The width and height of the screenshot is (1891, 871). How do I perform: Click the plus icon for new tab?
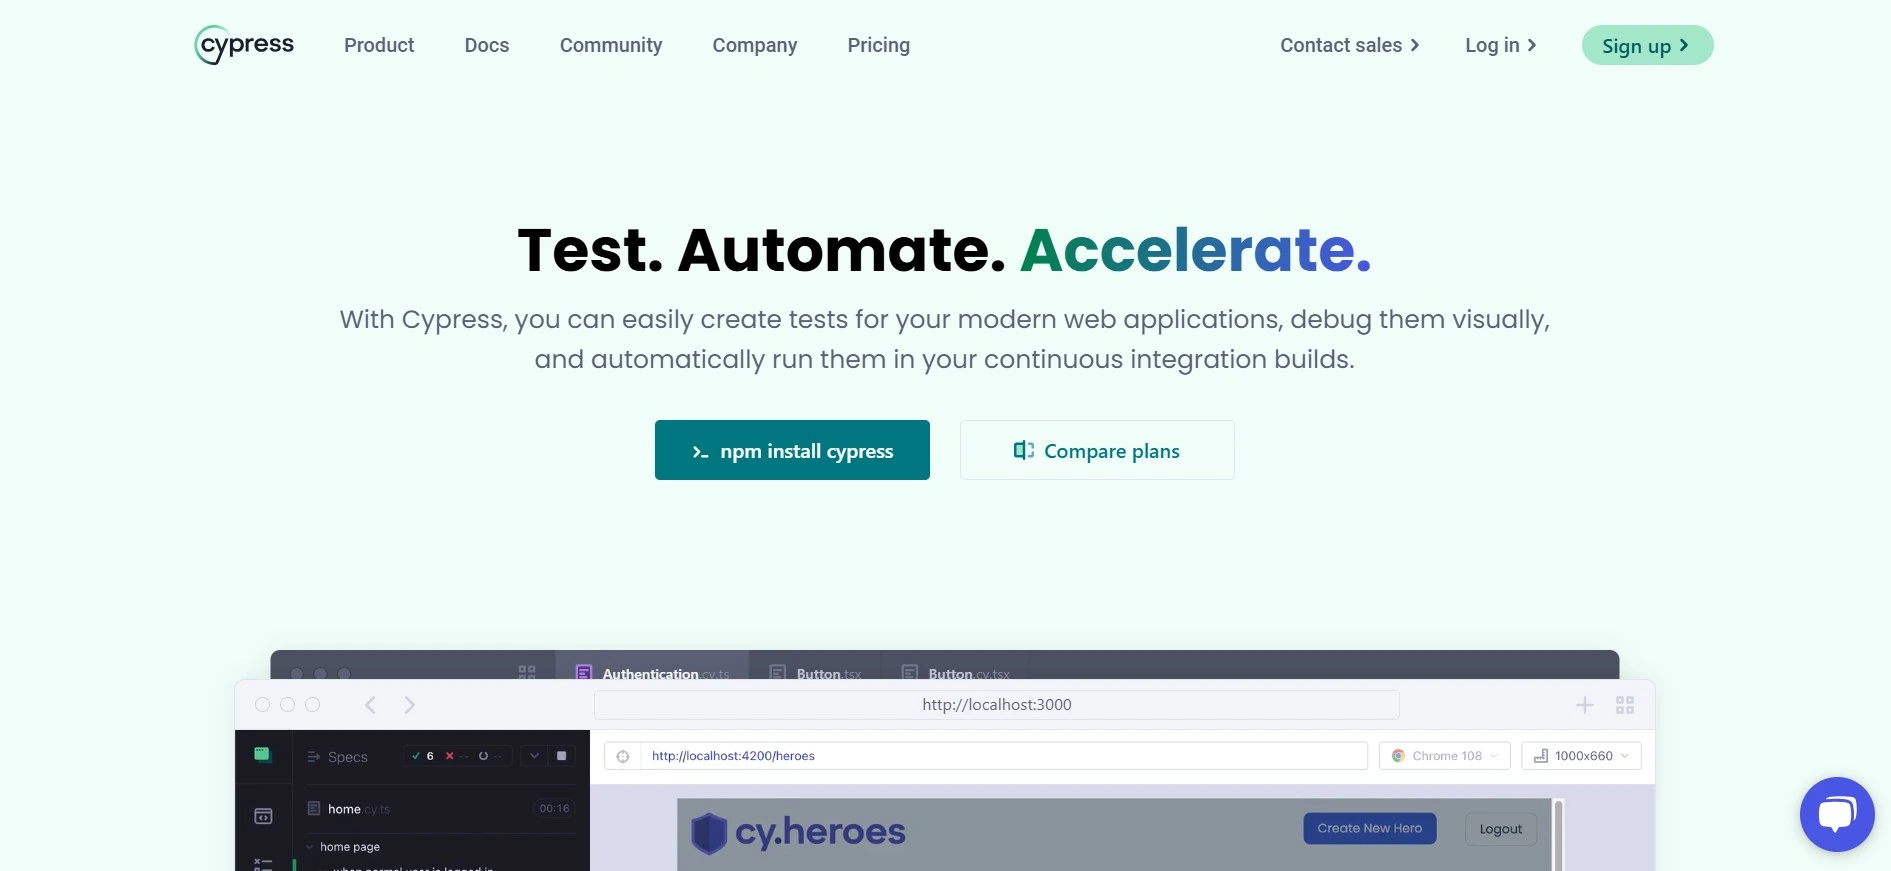tap(1585, 705)
